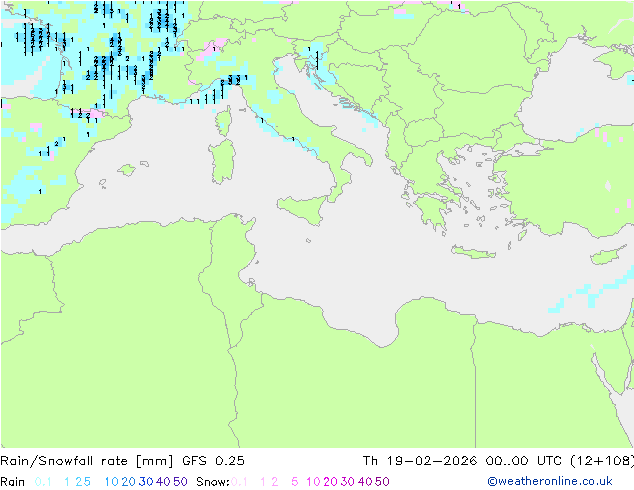Image resolution: width=634 pixels, height=490 pixels.
Task: Select the snow legend value 20
Action: click(330, 482)
